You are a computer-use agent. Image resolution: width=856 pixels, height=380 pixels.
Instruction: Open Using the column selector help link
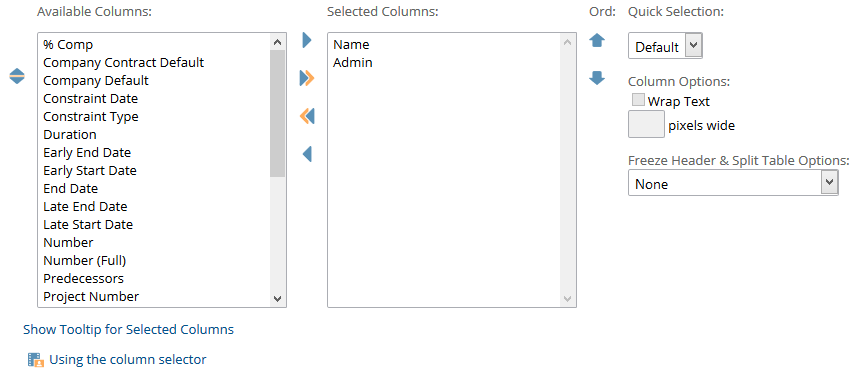[128, 359]
